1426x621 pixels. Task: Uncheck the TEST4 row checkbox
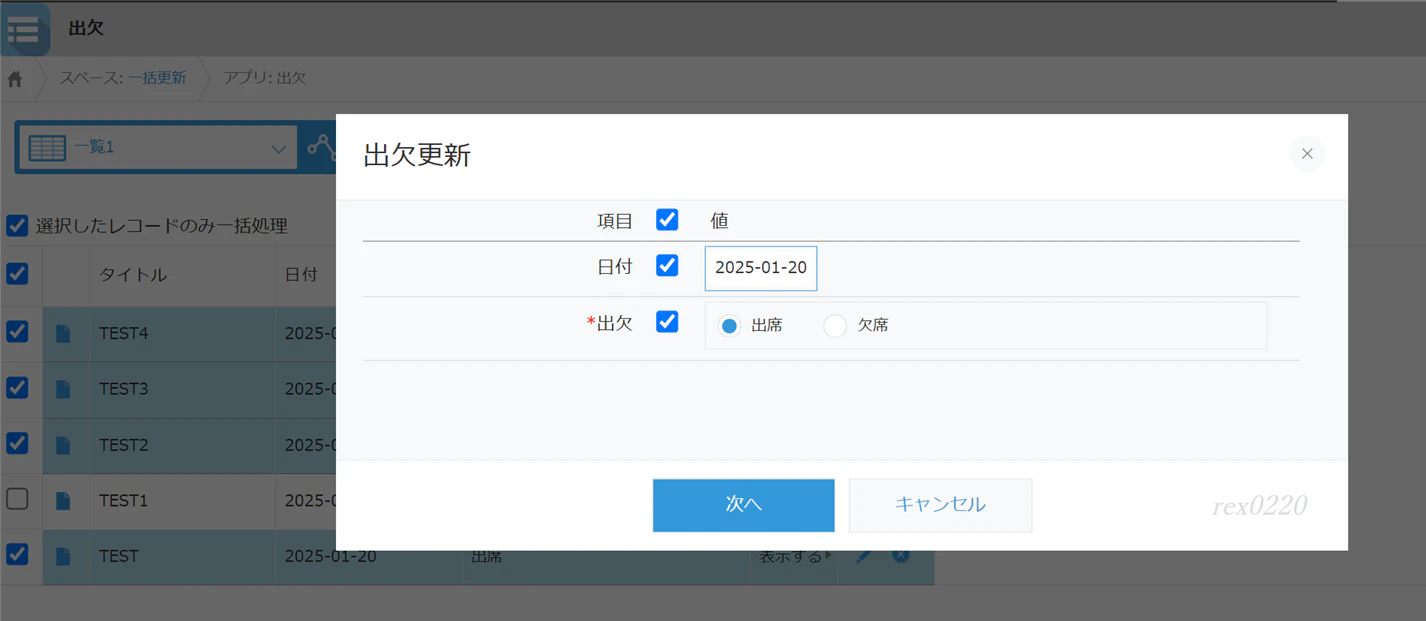click(17, 331)
